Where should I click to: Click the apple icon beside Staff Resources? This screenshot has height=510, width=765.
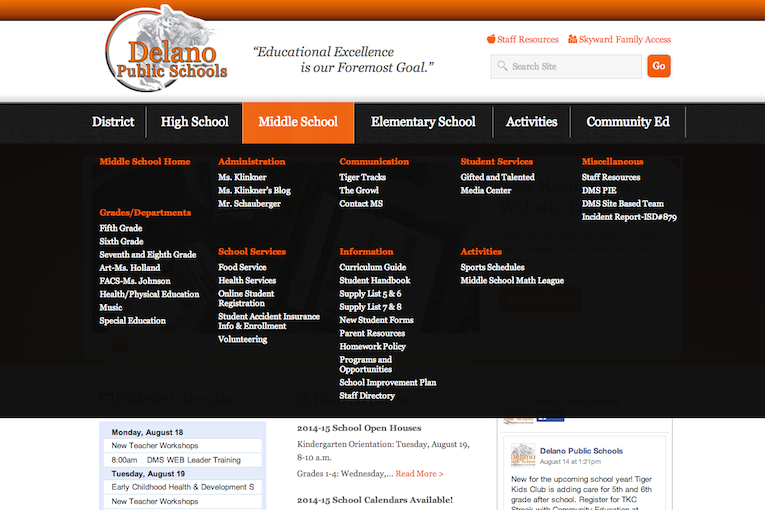pos(491,39)
